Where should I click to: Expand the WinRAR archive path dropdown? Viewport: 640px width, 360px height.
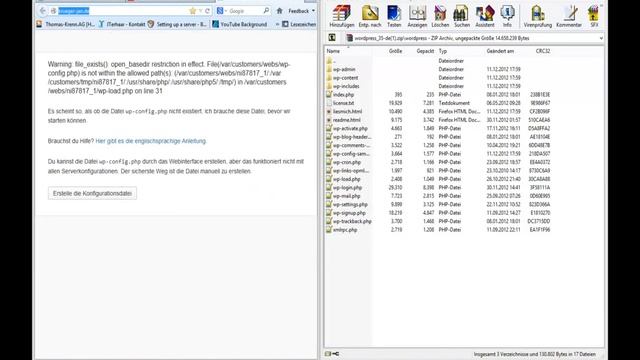[601, 38]
